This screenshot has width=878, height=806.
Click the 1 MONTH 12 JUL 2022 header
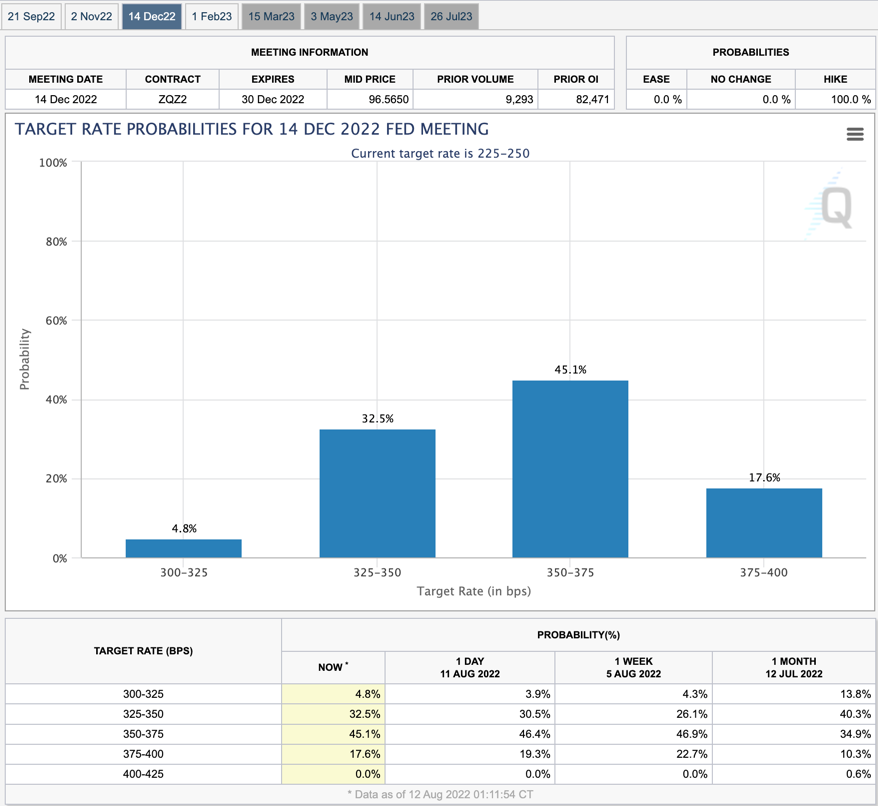coord(793,667)
